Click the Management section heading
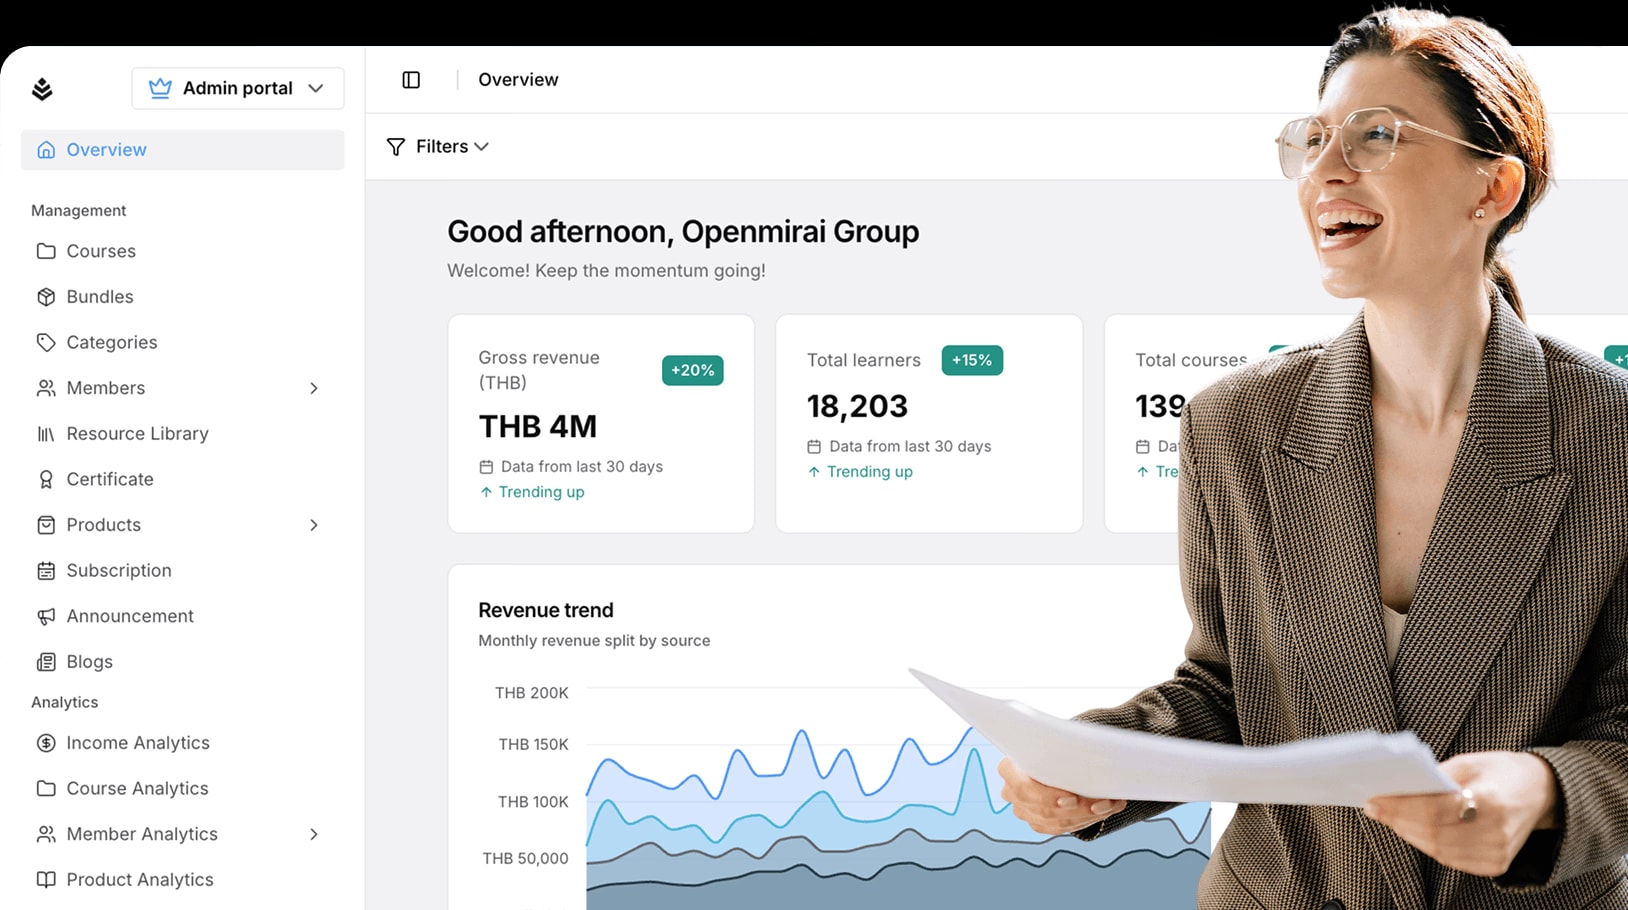This screenshot has width=1628, height=910. (x=78, y=211)
